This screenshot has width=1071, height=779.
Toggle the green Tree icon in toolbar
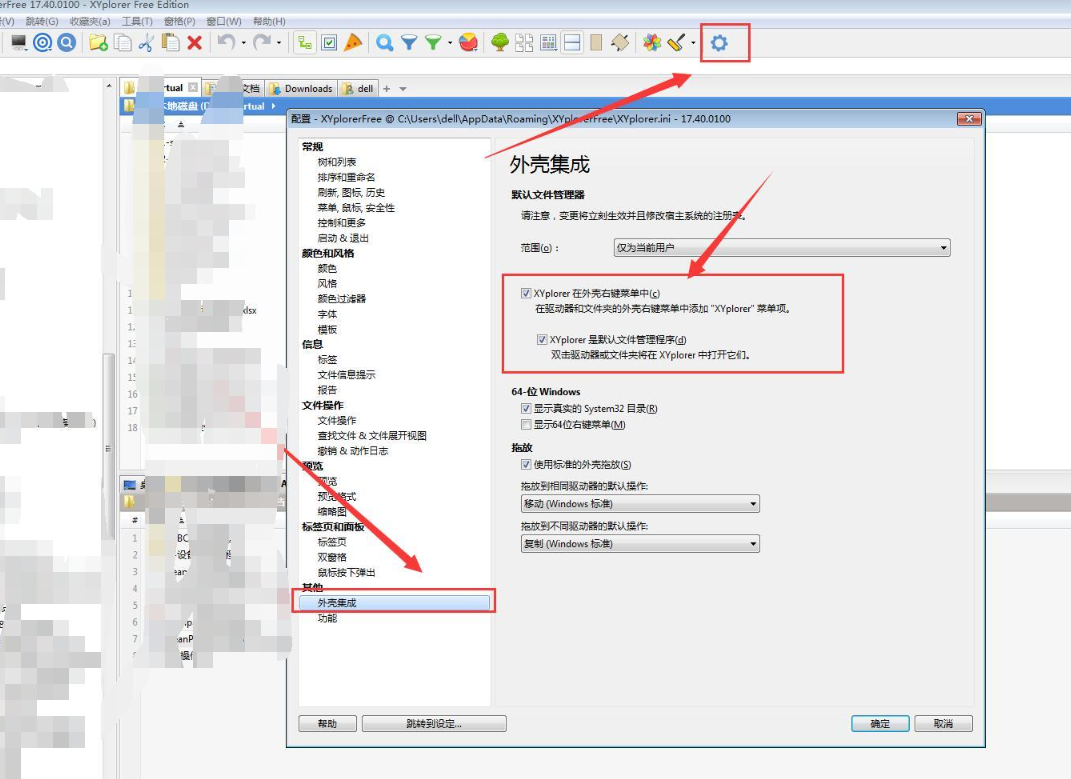point(500,43)
